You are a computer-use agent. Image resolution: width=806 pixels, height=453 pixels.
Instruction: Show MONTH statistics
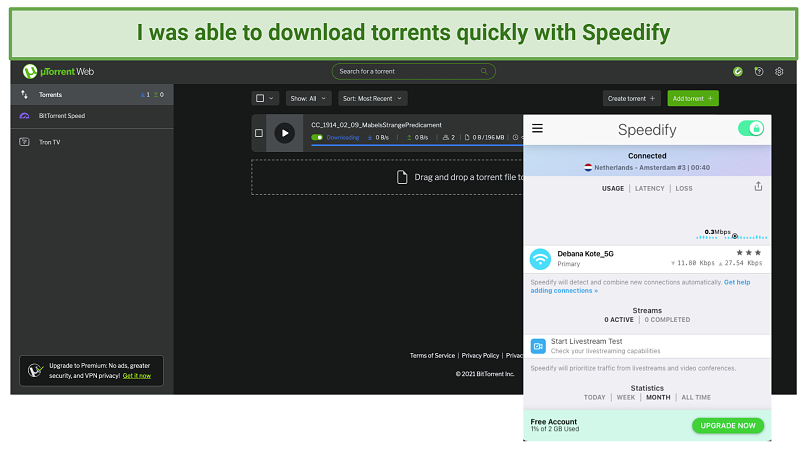658,397
